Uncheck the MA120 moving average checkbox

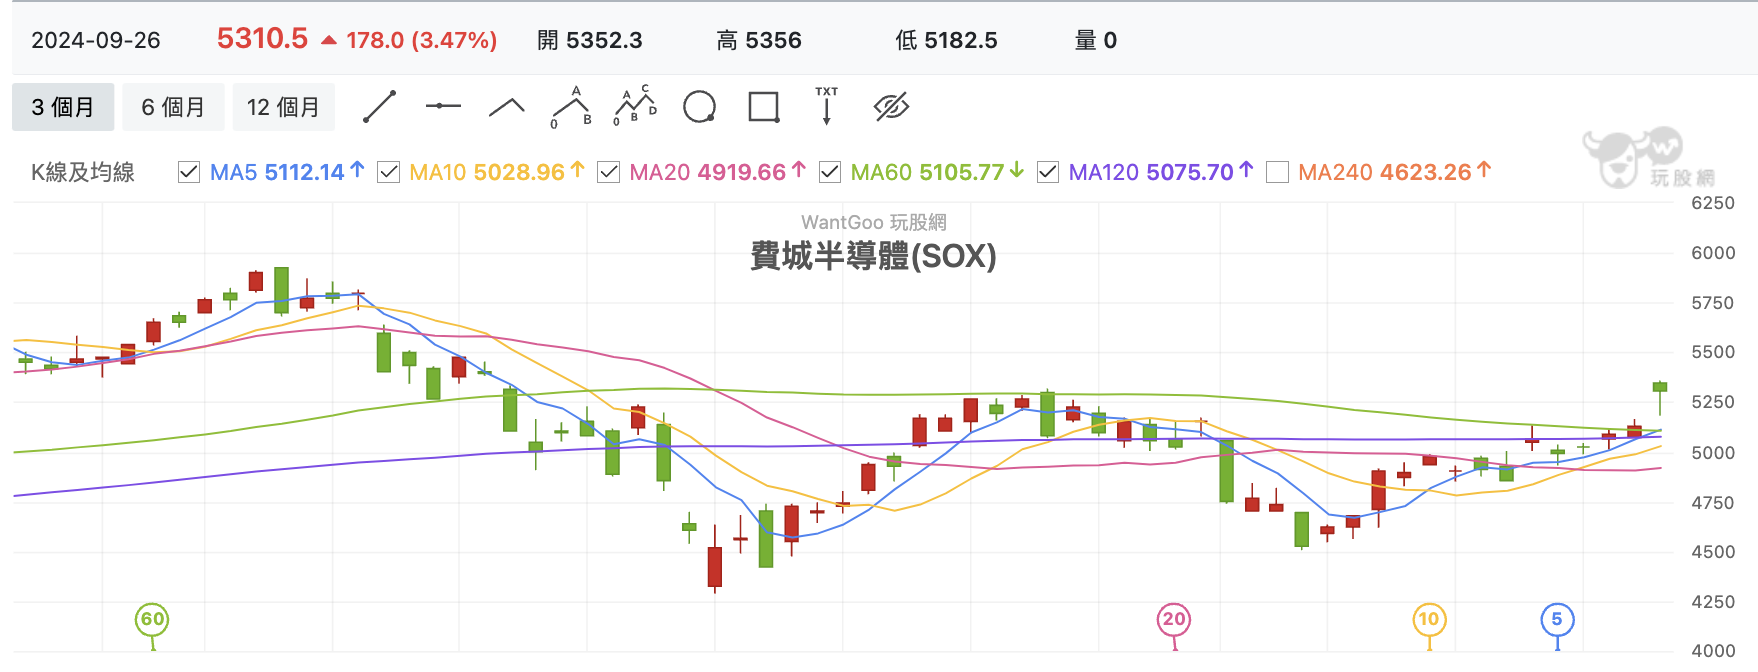(x=1048, y=172)
